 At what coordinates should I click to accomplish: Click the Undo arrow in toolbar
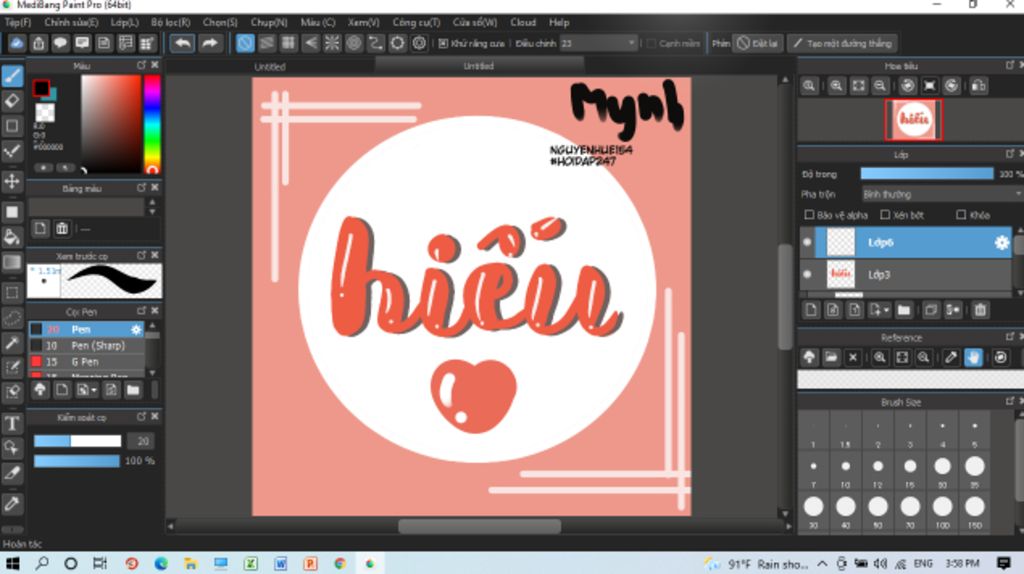(183, 44)
